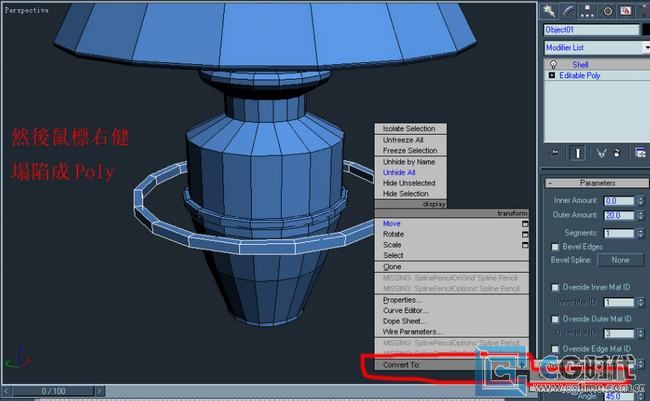Select Scale in transform quad menu
This screenshot has height=401, width=650.
pos(392,245)
